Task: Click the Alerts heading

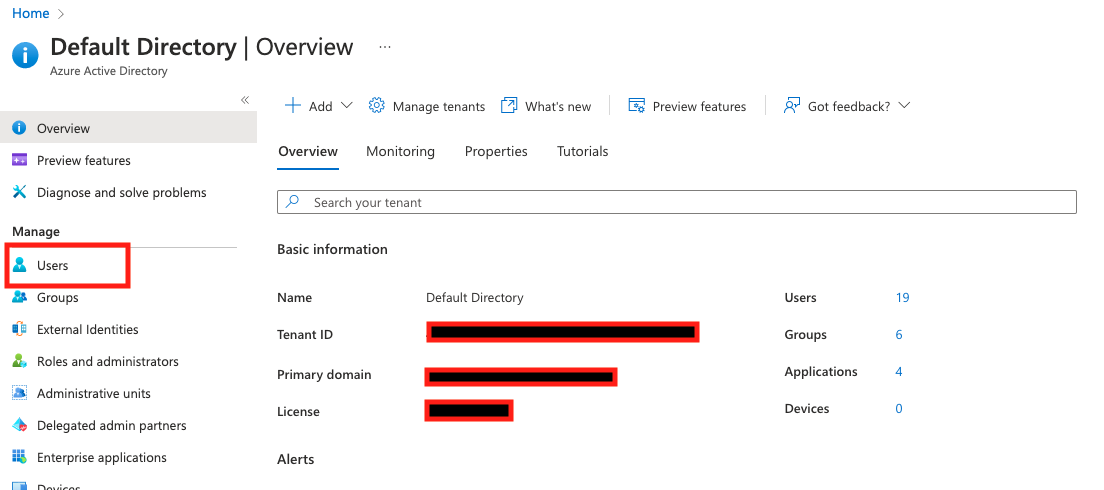Action: [296, 459]
